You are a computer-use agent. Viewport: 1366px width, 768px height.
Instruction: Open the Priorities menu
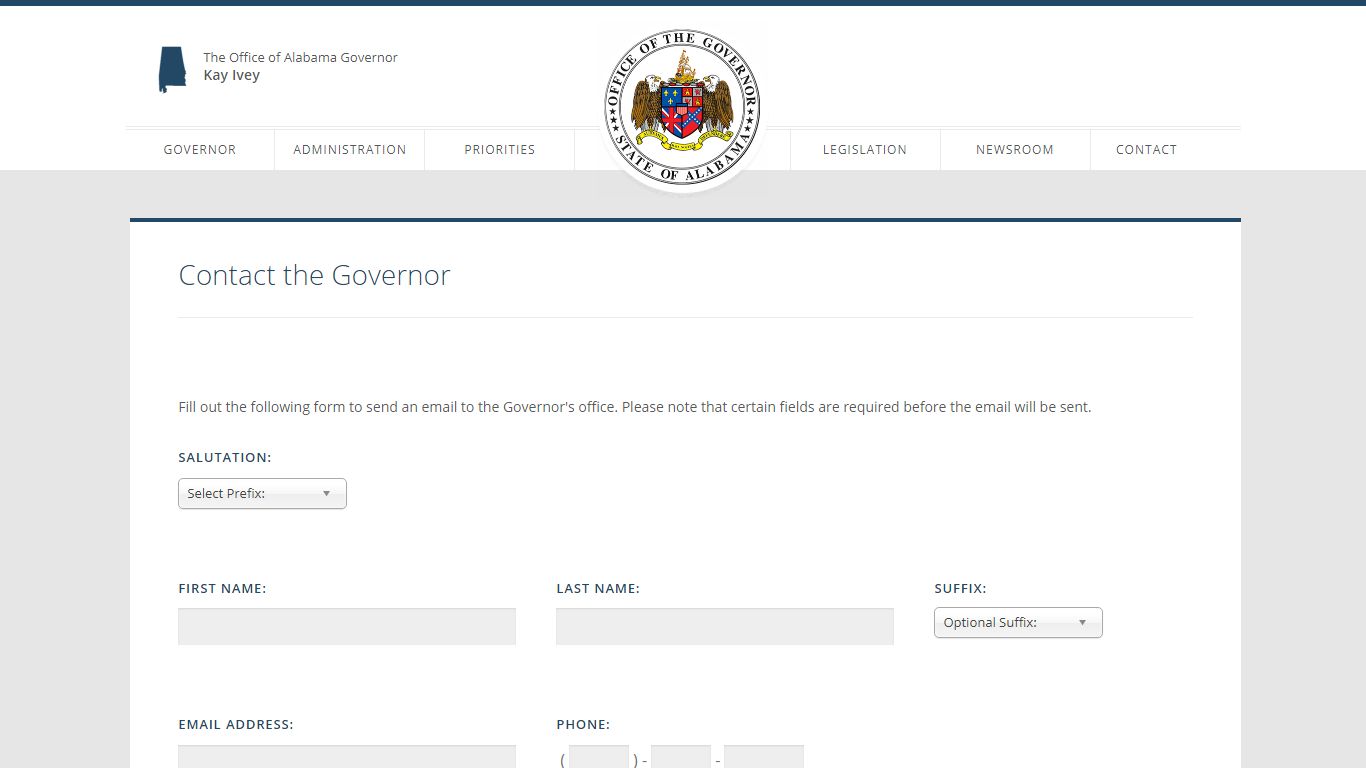pyautogui.click(x=500, y=150)
